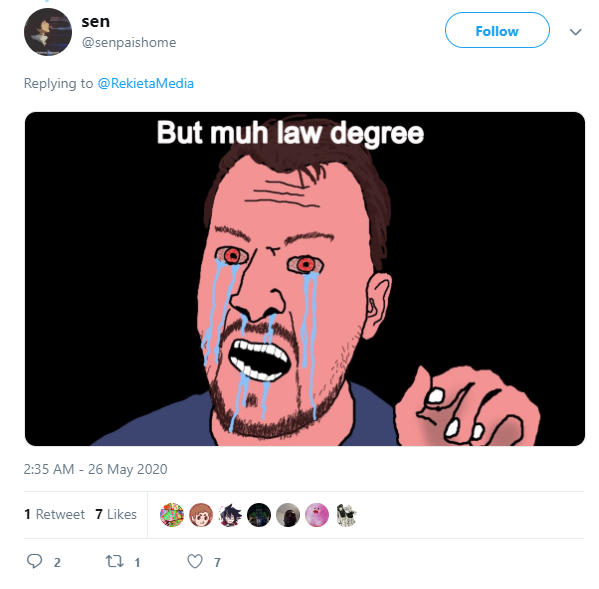Open the black-and-white sketch liker avatar
The image size is (599, 589).
[x=346, y=515]
